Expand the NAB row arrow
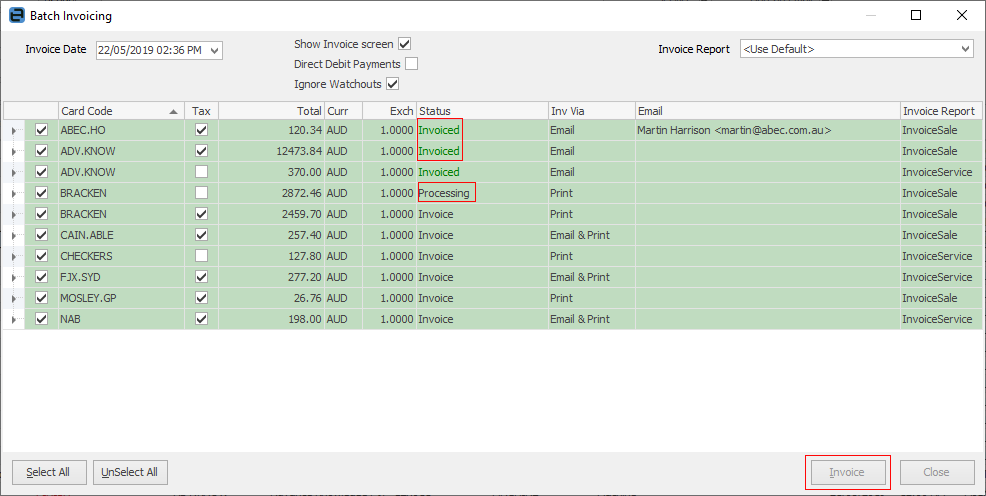Viewport: 986px width, 496px height. pyautogui.click(x=14, y=319)
